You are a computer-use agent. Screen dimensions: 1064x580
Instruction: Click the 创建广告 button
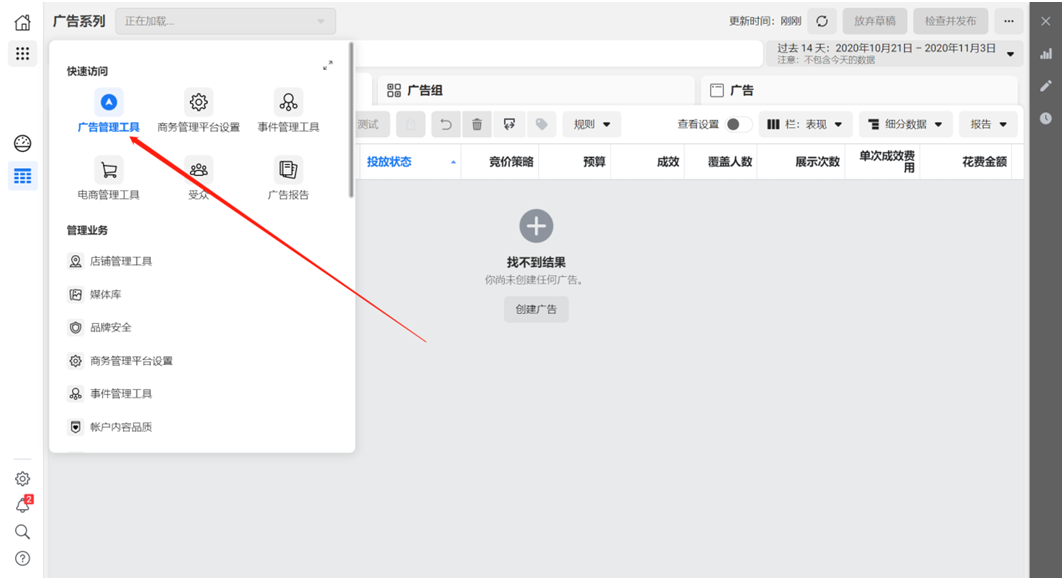coord(536,309)
